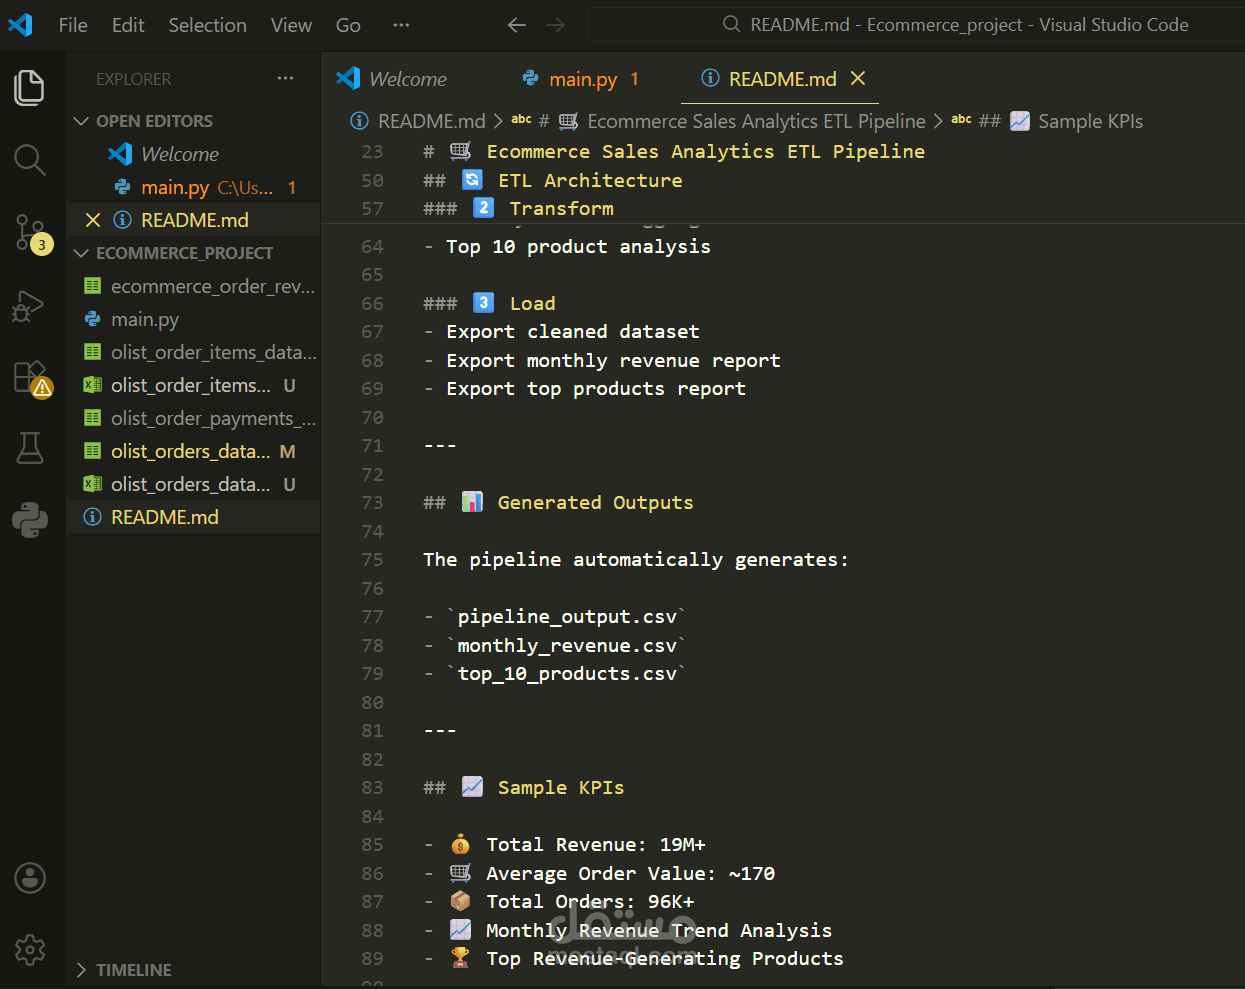Switch to the main.py editor tab
Viewport: 1245px width, 989px height.
click(x=583, y=79)
